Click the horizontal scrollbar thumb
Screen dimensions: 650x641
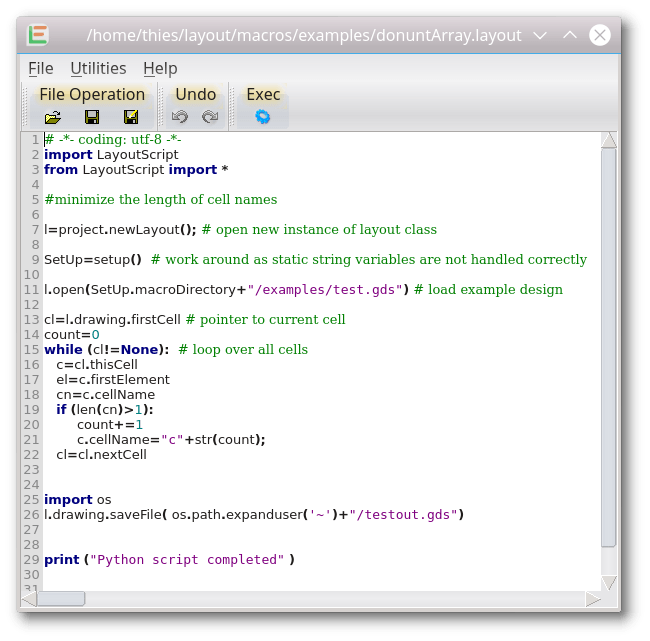pyautogui.click(x=61, y=599)
